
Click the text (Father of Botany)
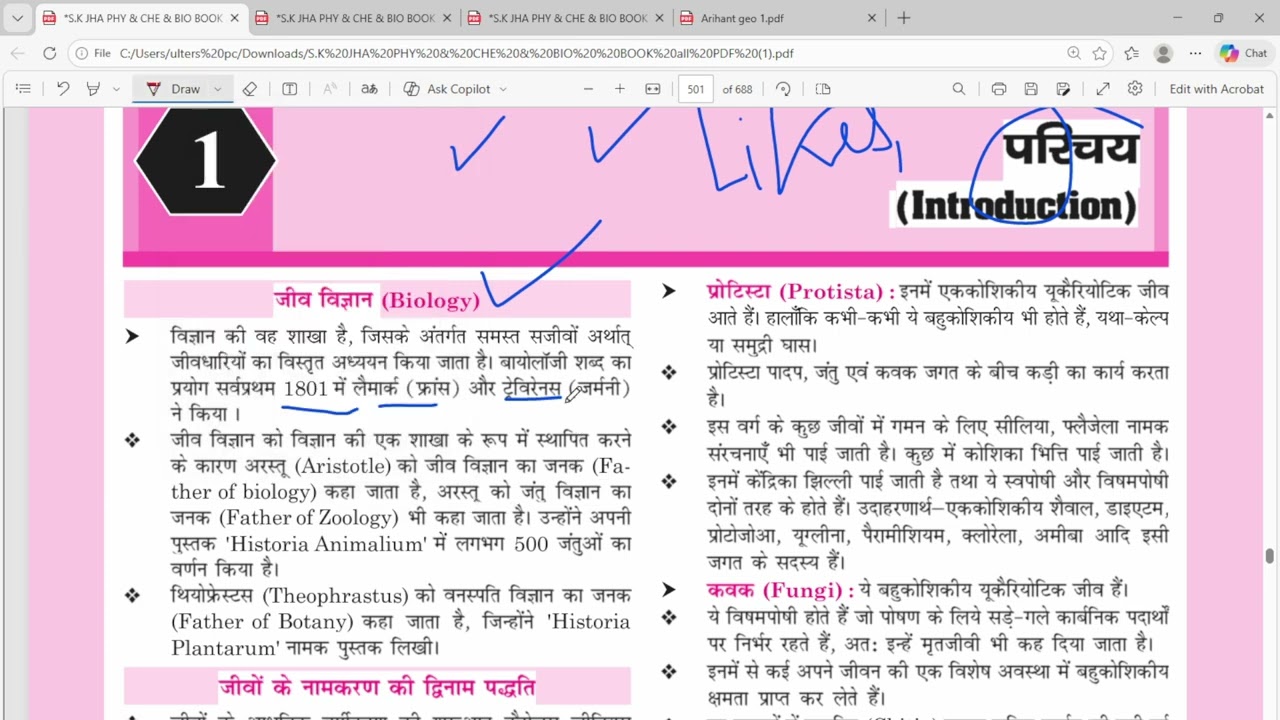262,622
